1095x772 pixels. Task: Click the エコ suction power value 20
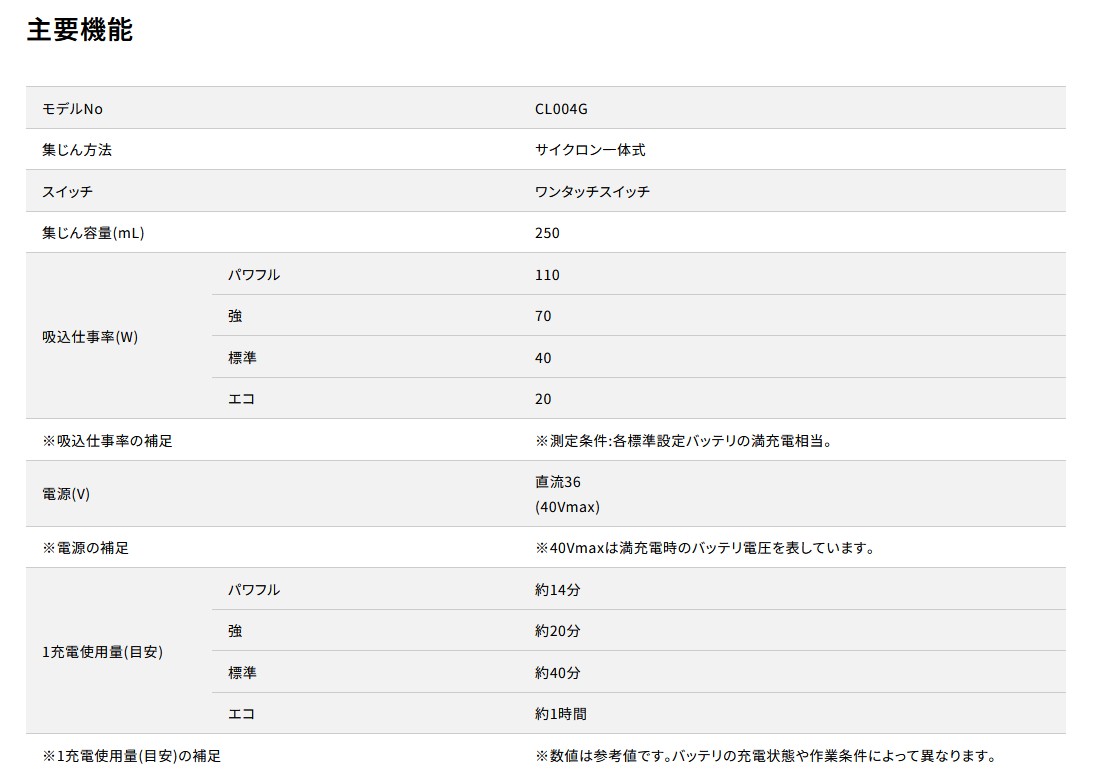click(543, 400)
